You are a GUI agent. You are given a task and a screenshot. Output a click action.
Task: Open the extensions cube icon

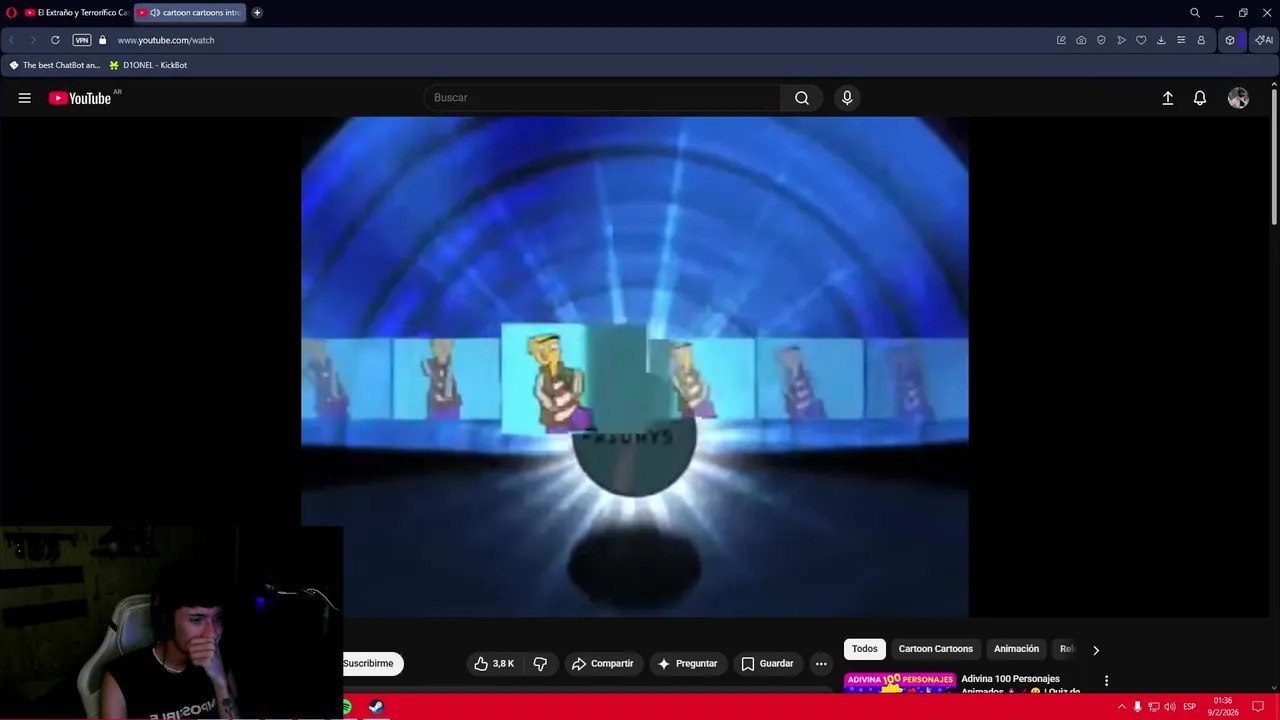pos(1230,40)
